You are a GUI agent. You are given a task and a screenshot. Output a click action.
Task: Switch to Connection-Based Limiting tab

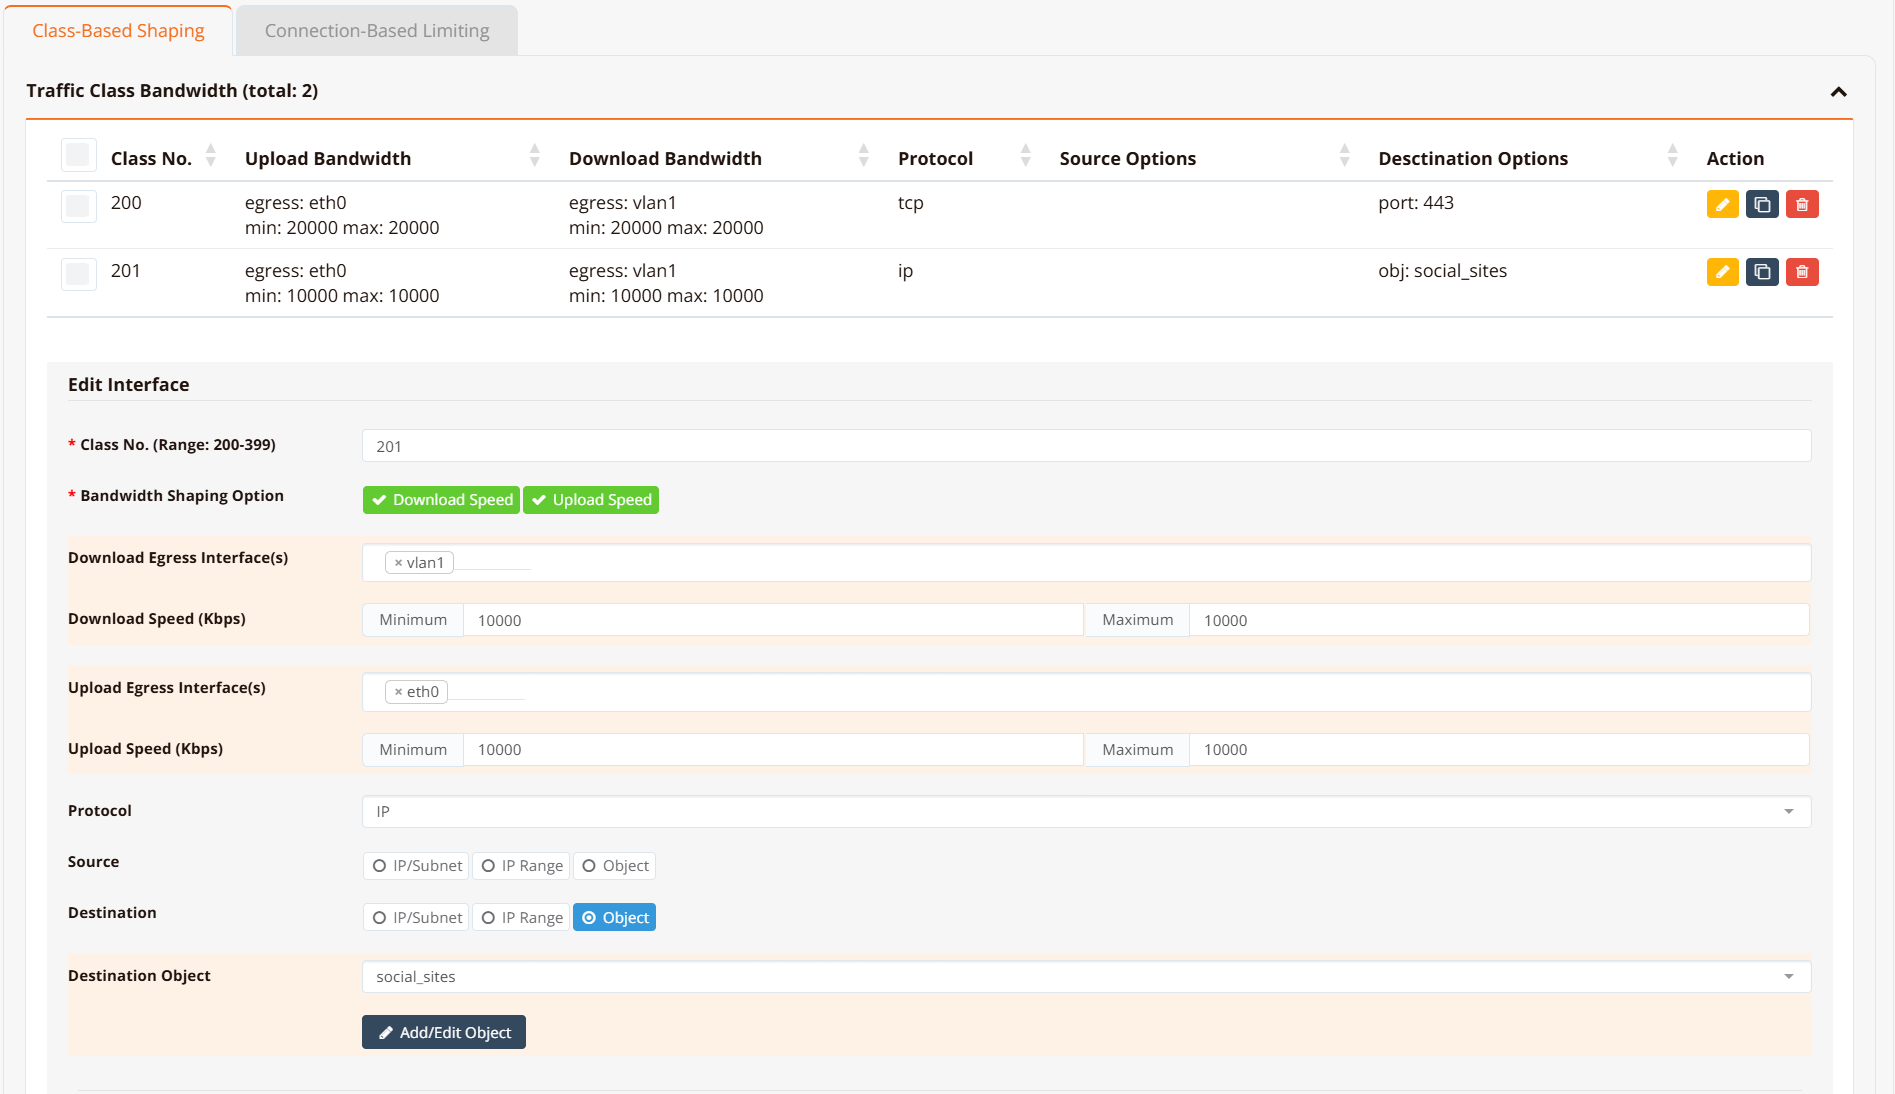(x=377, y=31)
